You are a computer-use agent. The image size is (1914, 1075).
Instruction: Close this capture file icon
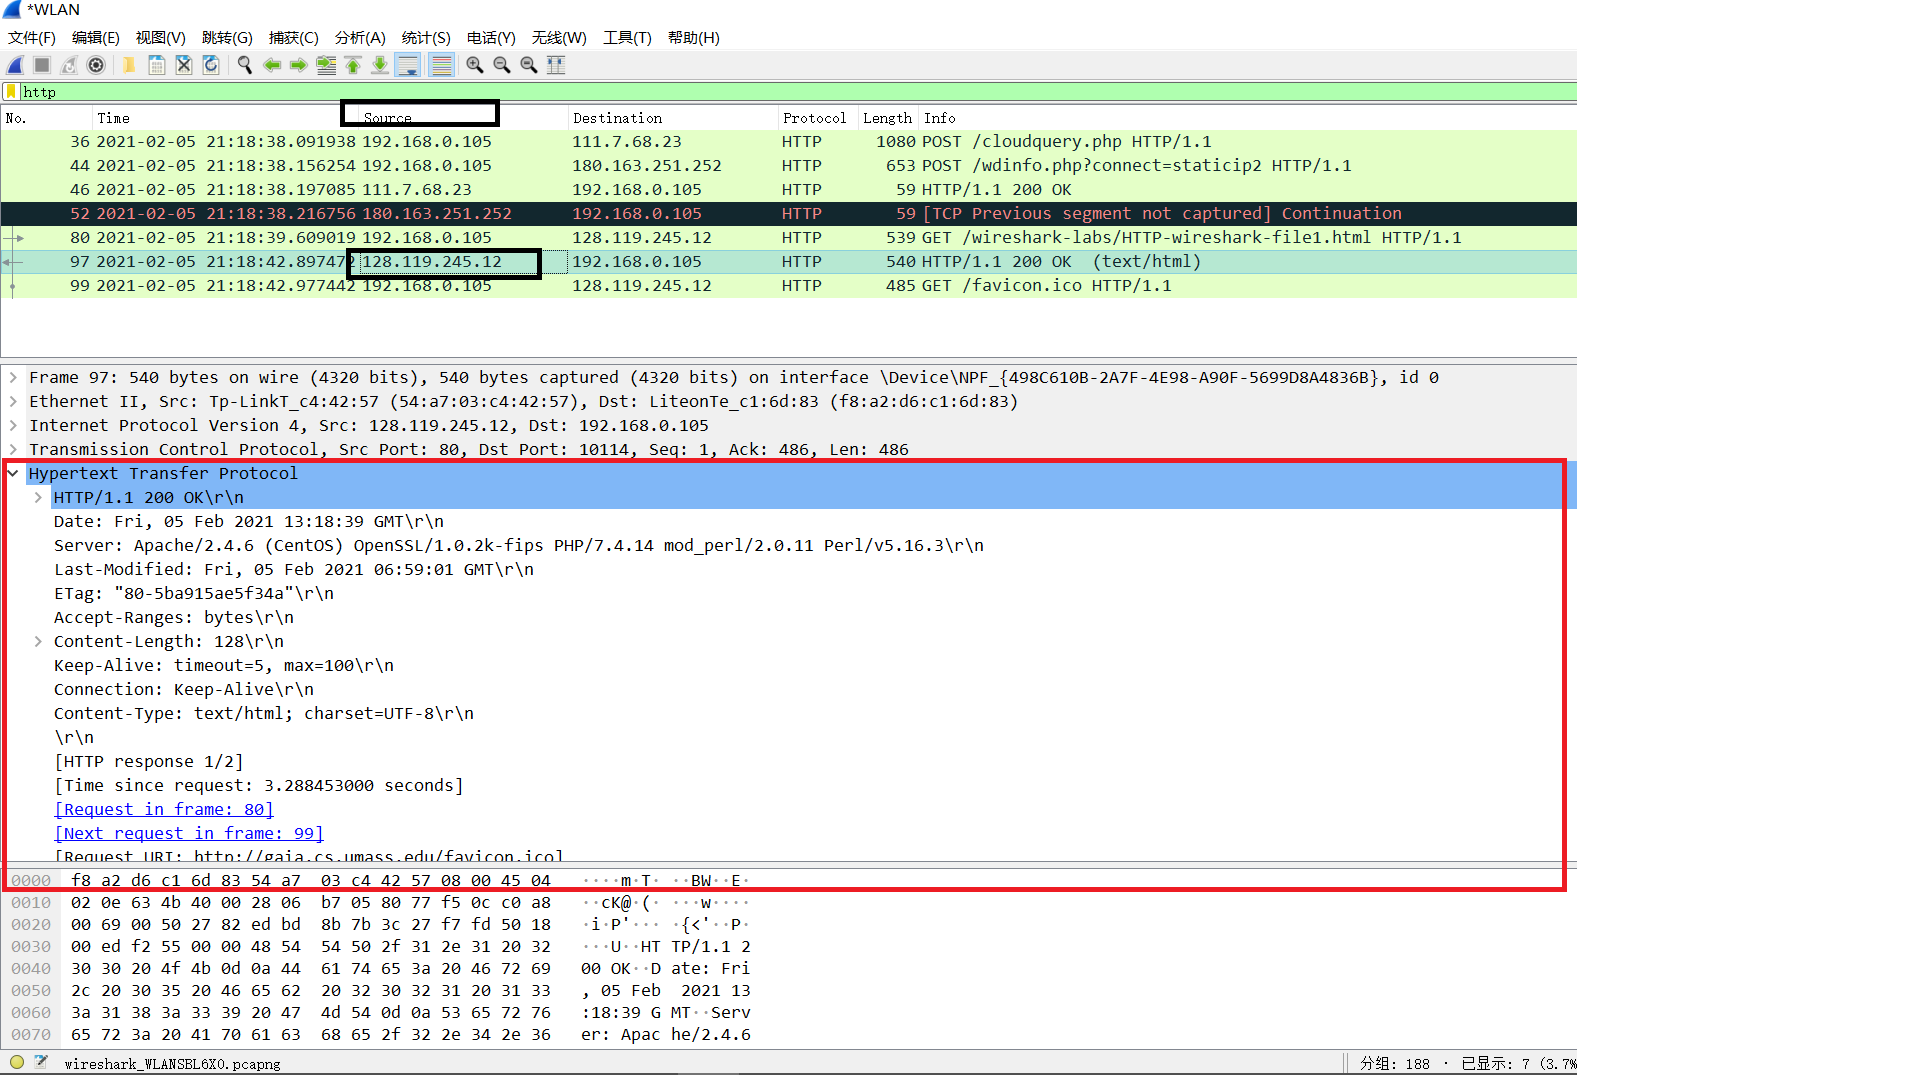click(183, 65)
